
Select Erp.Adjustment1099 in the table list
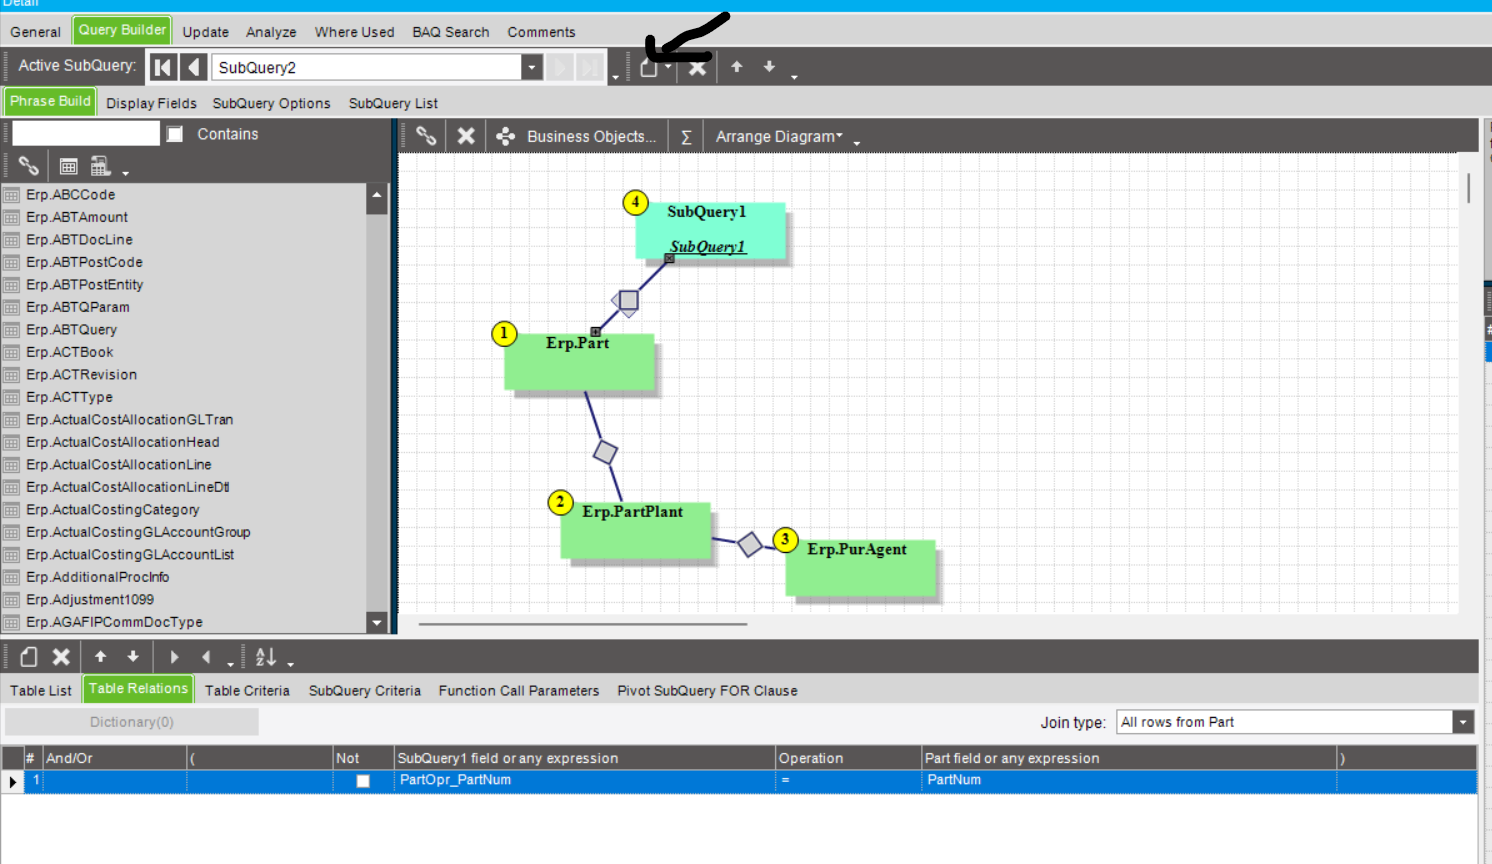90,600
